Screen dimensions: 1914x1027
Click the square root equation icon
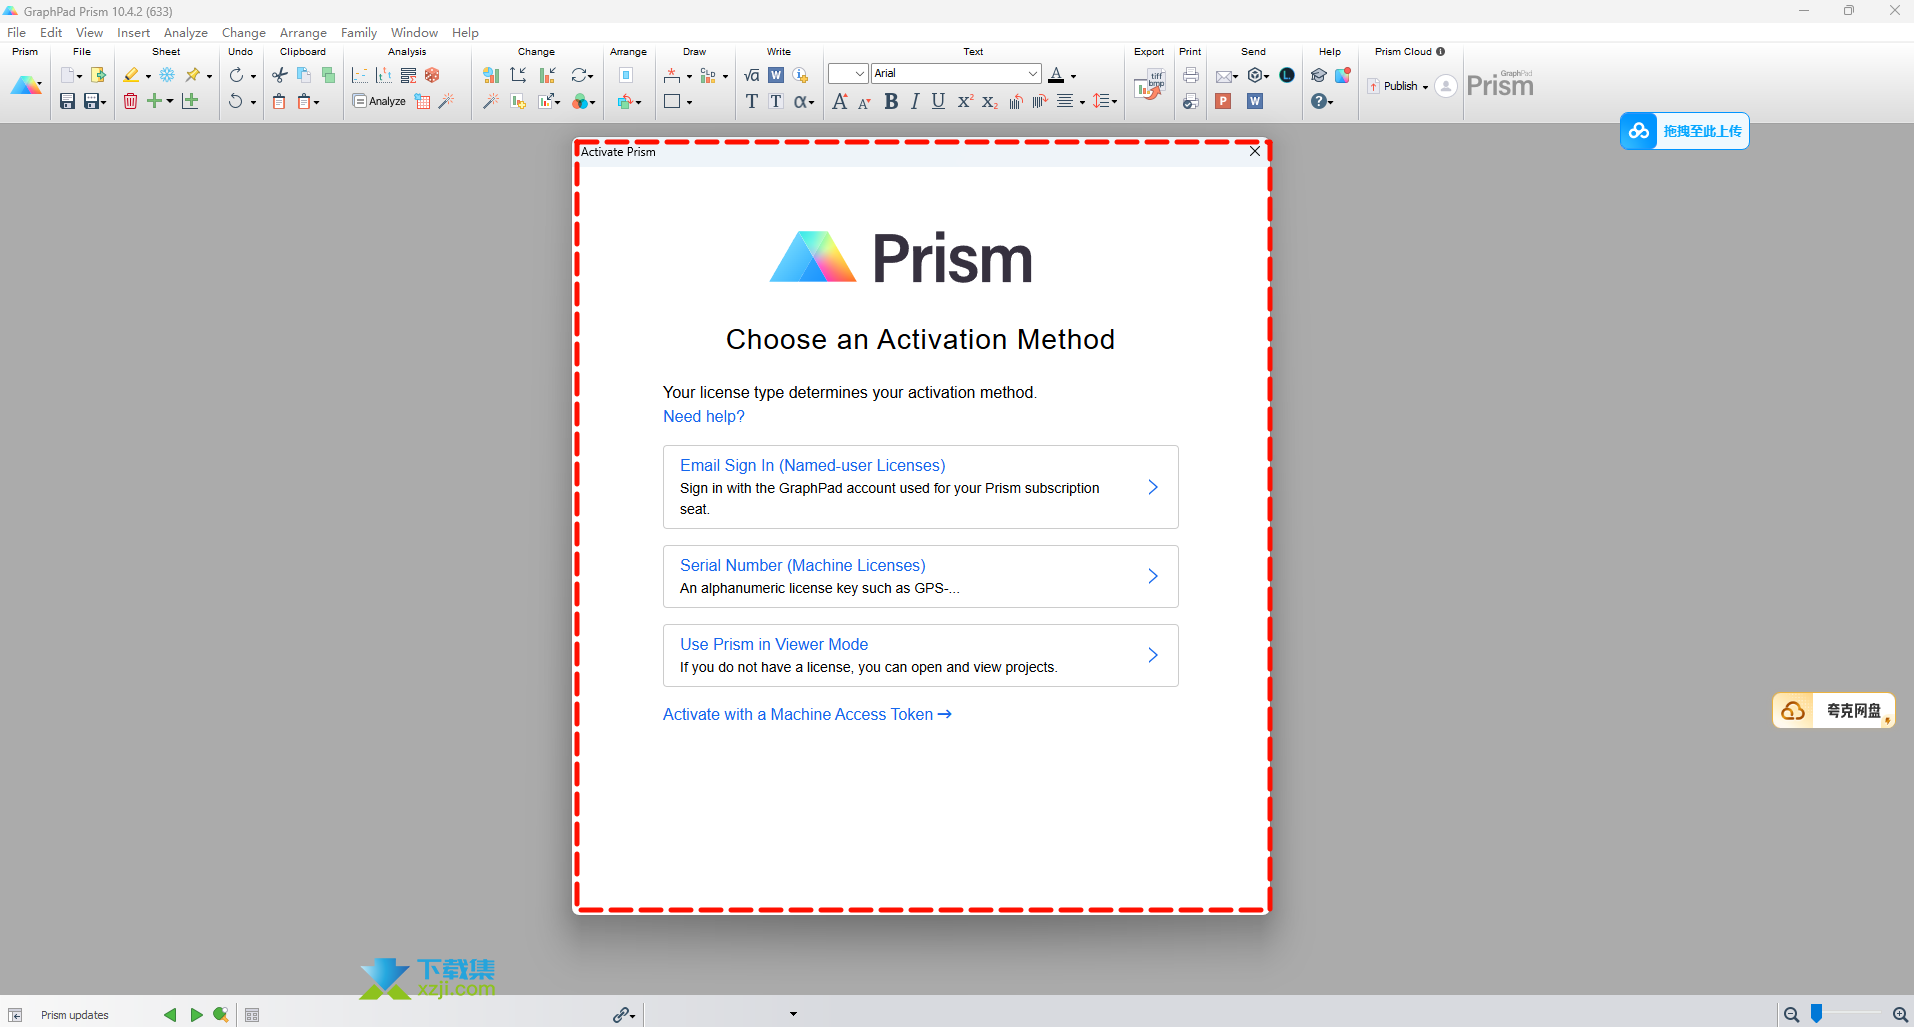click(x=752, y=75)
